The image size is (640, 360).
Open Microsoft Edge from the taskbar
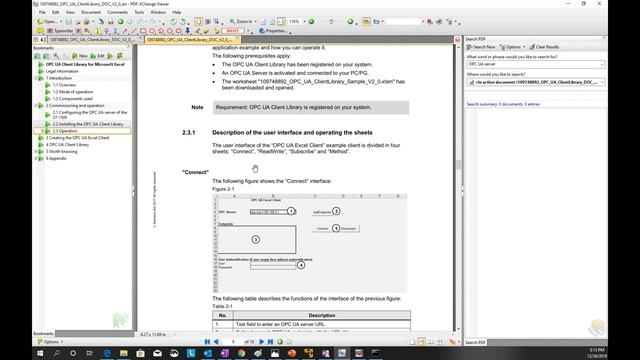coord(107,353)
